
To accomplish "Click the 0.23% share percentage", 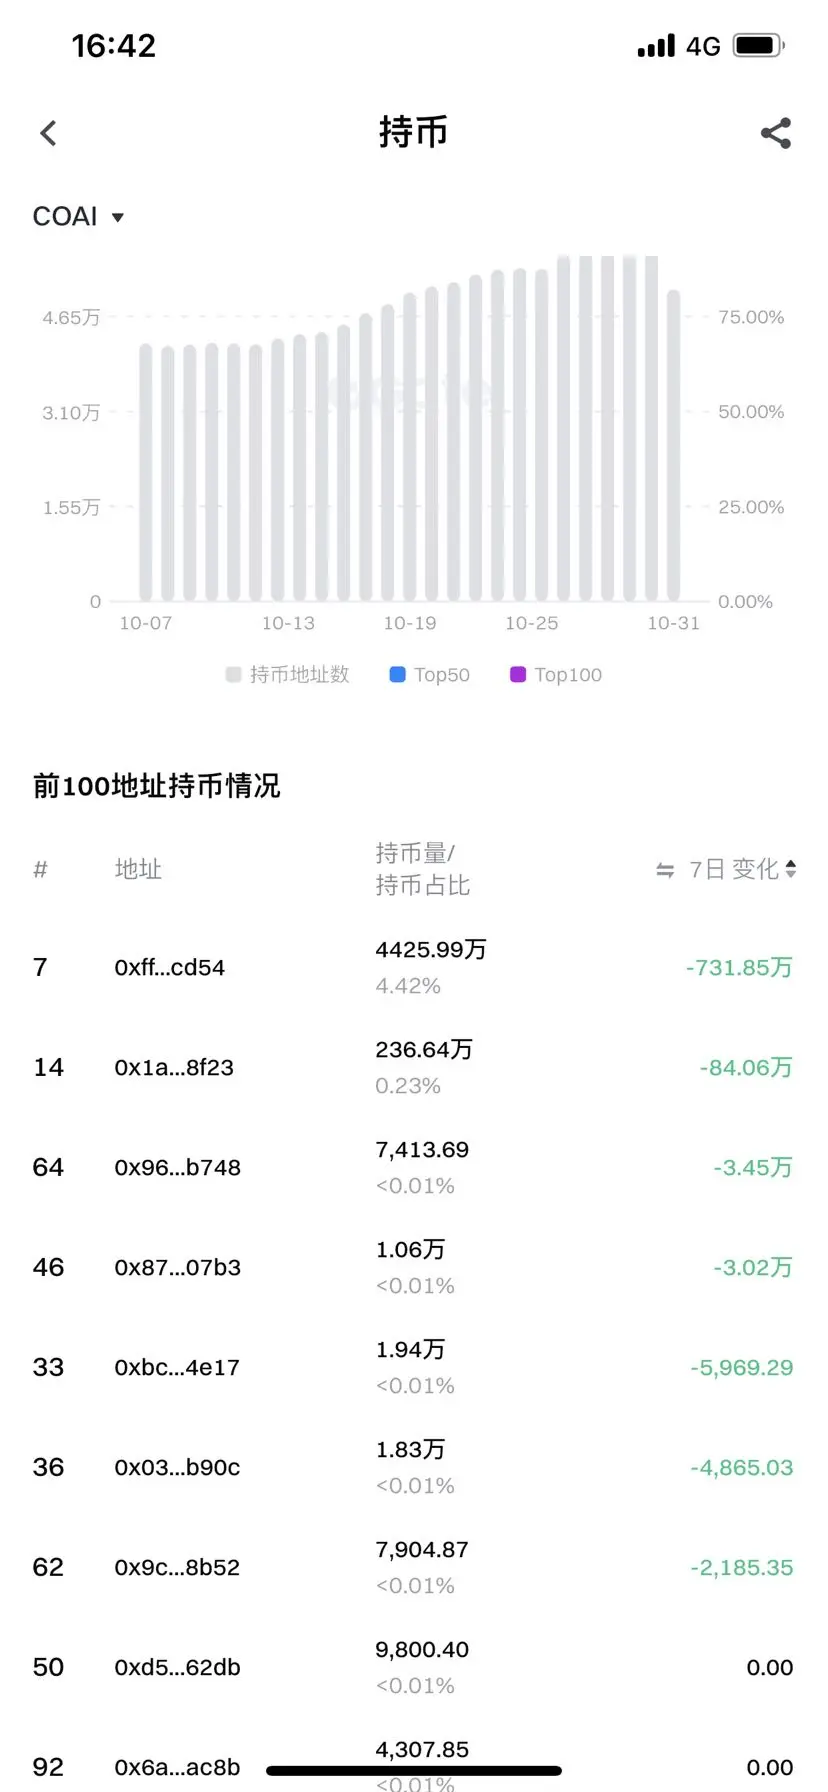I will pyautogui.click(x=408, y=1086).
